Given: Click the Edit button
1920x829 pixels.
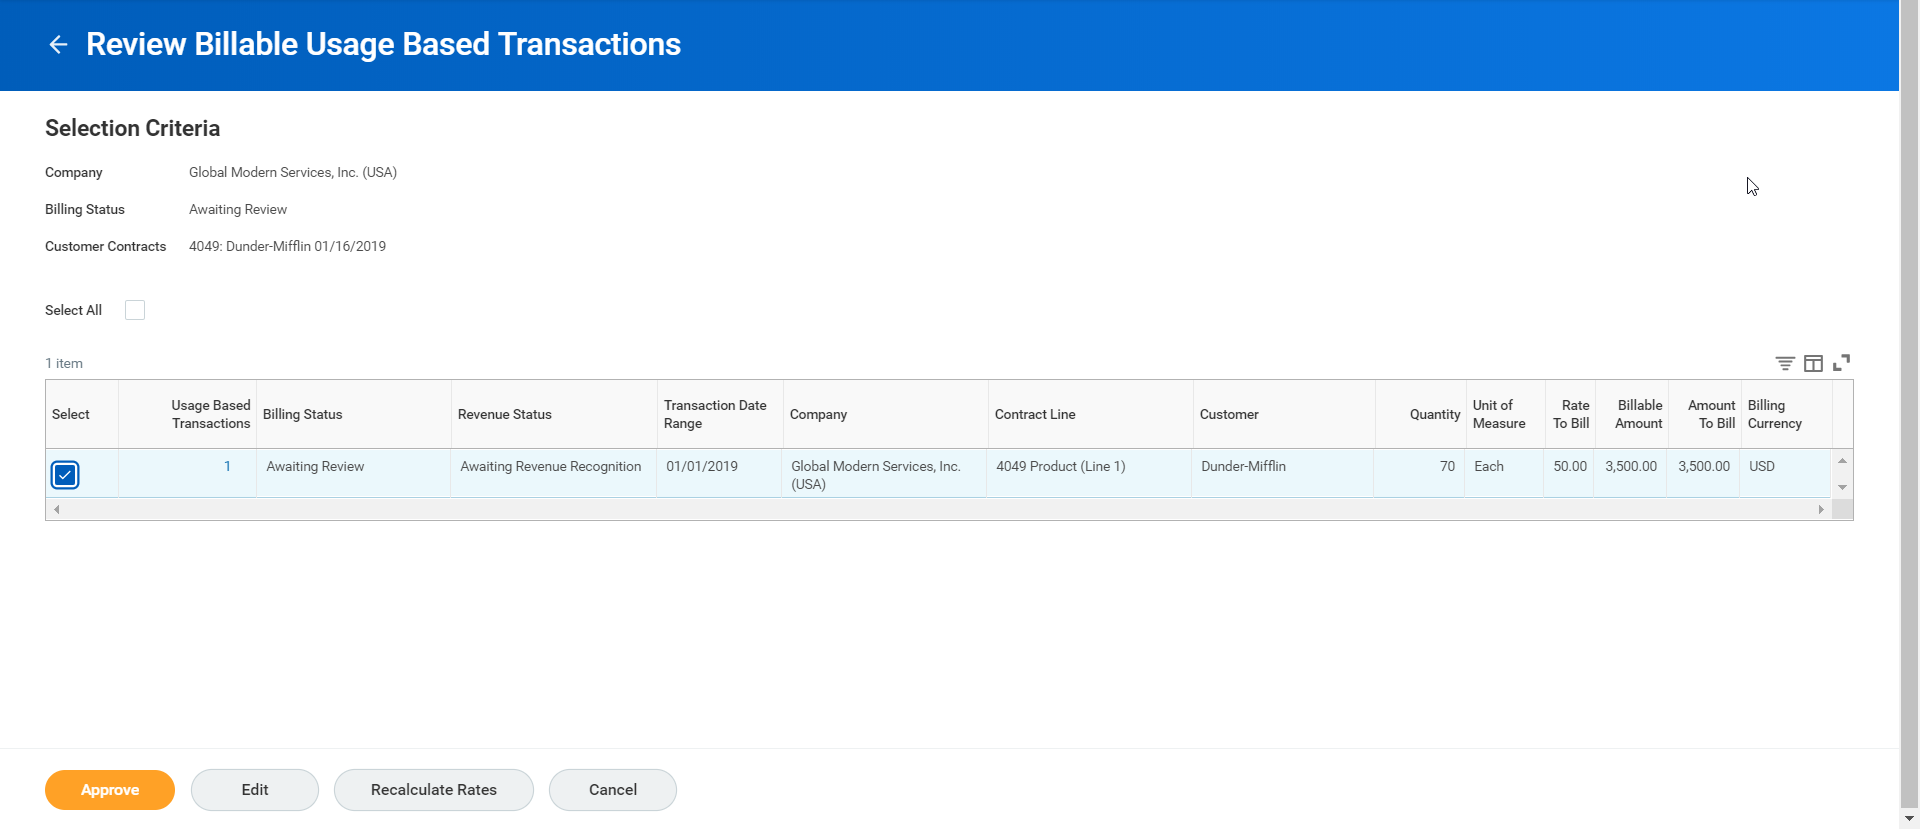Looking at the screenshot, I should pyautogui.click(x=255, y=790).
